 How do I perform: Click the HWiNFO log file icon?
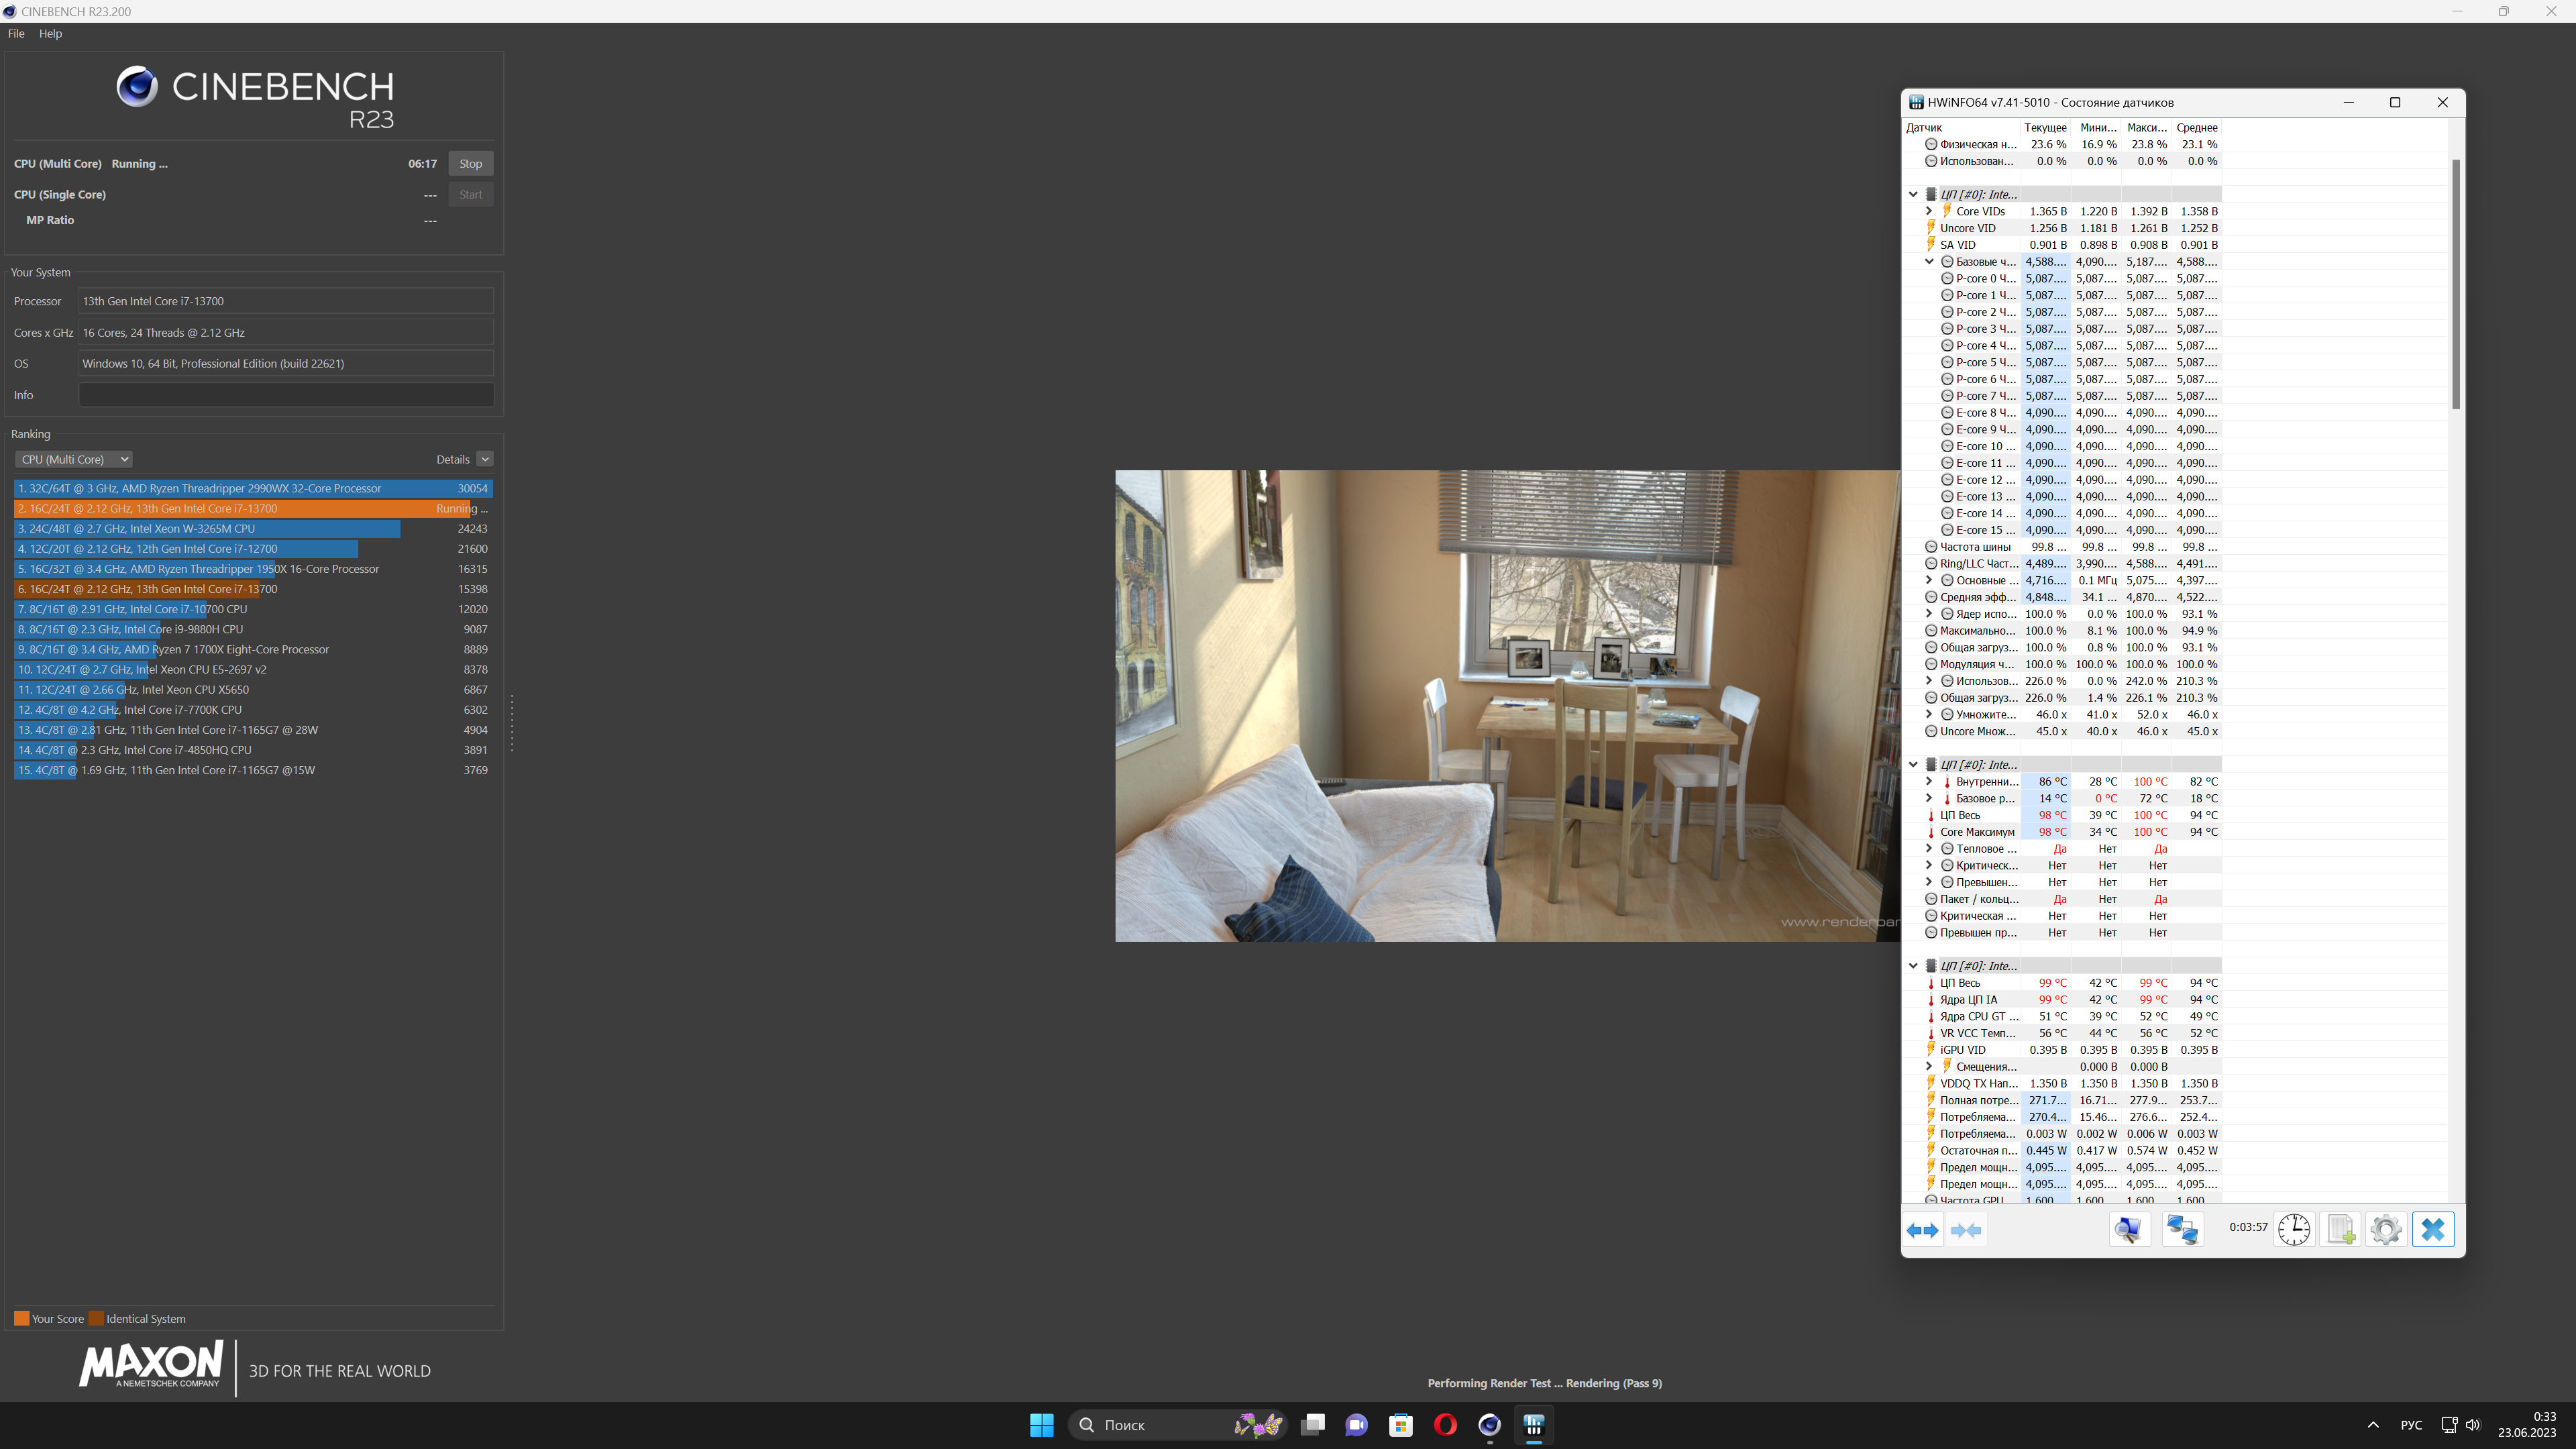pyautogui.click(x=2340, y=1230)
